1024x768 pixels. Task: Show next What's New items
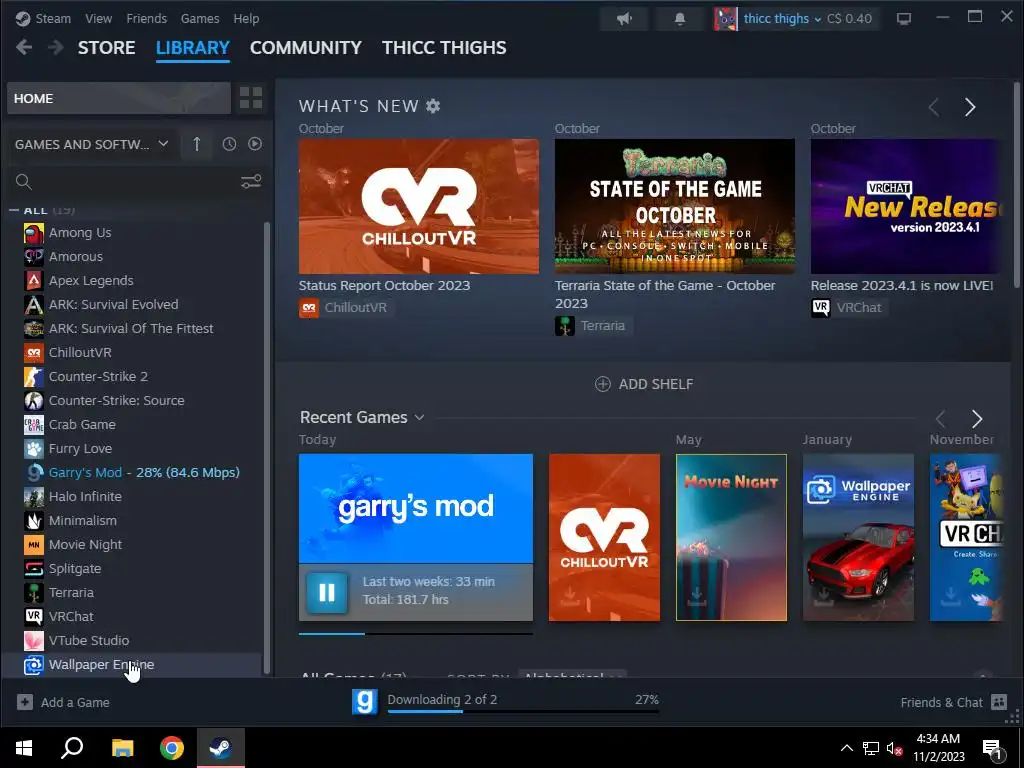pyautogui.click(x=970, y=106)
